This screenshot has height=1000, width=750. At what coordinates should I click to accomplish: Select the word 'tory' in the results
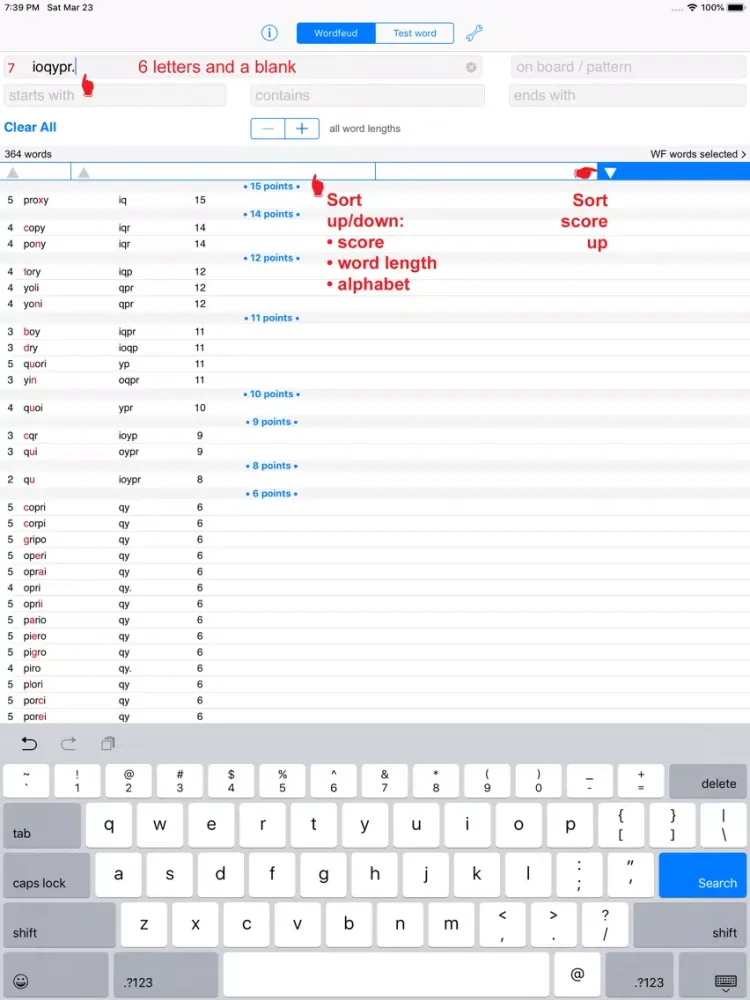(x=32, y=272)
